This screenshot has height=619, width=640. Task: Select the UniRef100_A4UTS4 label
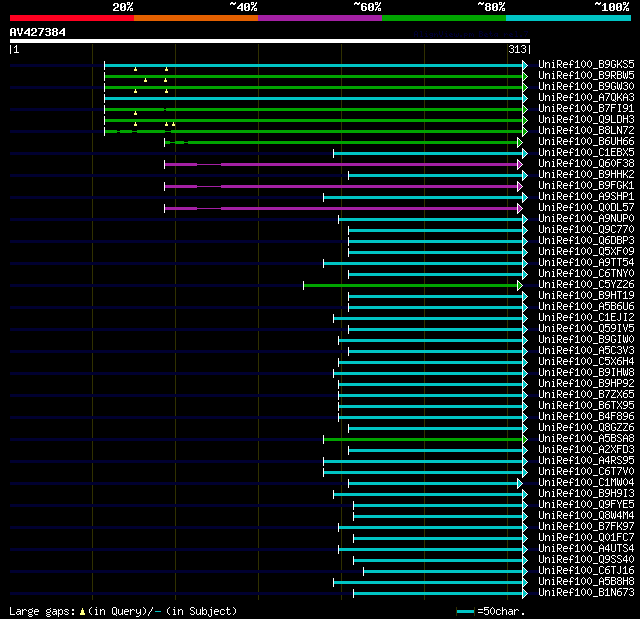tap(586, 549)
